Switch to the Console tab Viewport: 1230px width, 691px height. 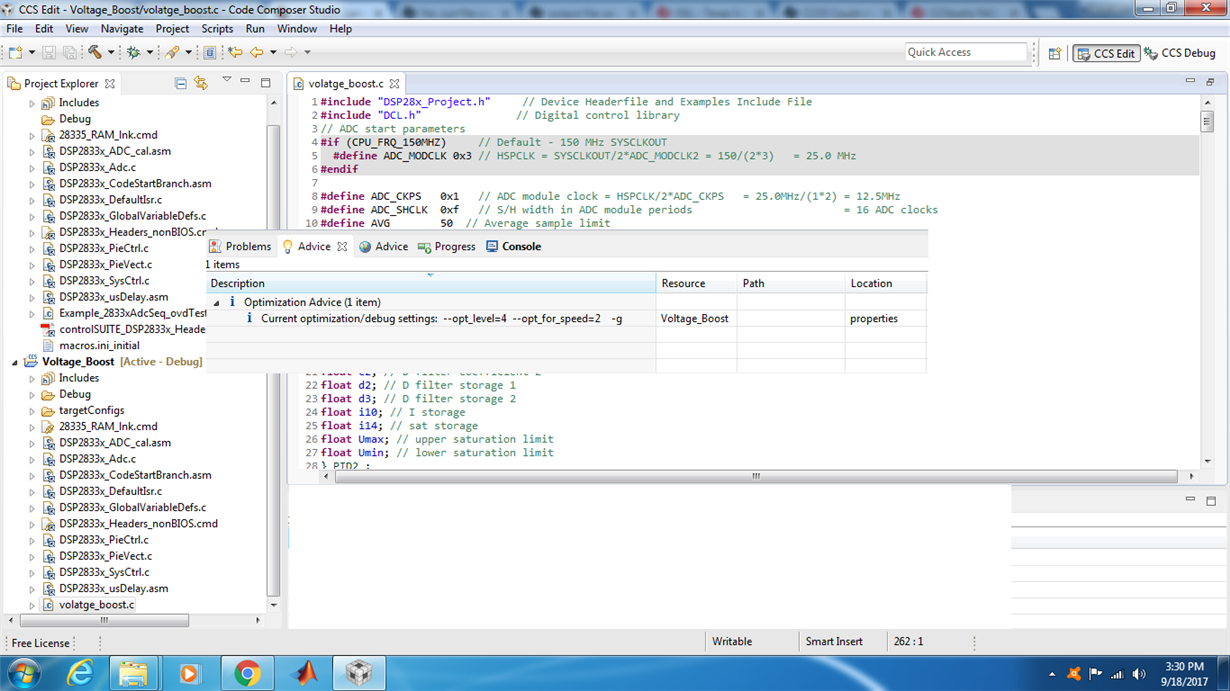tap(513, 246)
